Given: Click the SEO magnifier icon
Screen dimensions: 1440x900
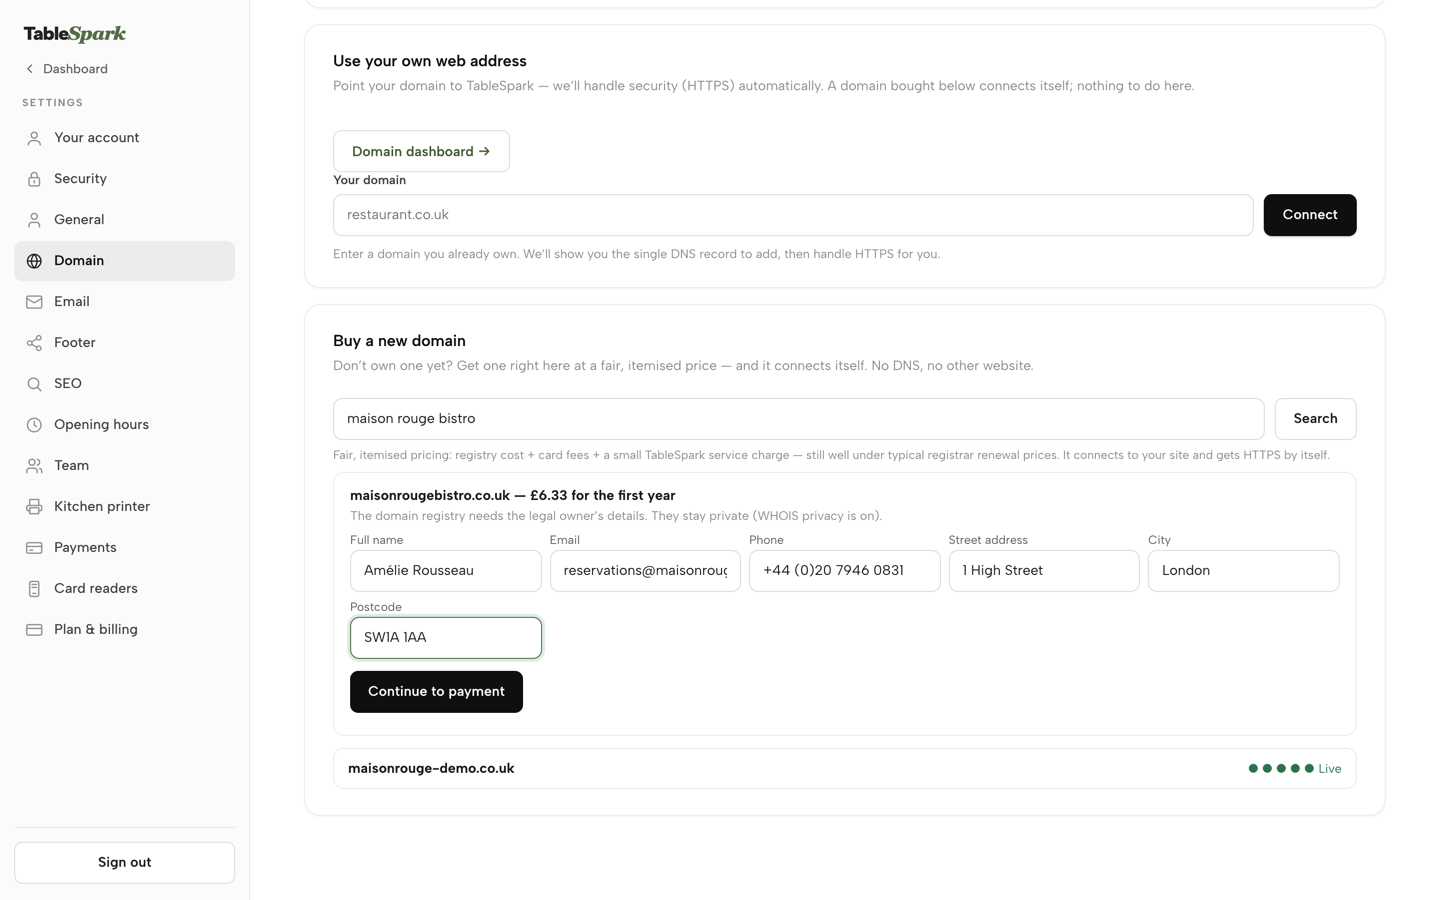Looking at the screenshot, I should [x=34, y=384].
